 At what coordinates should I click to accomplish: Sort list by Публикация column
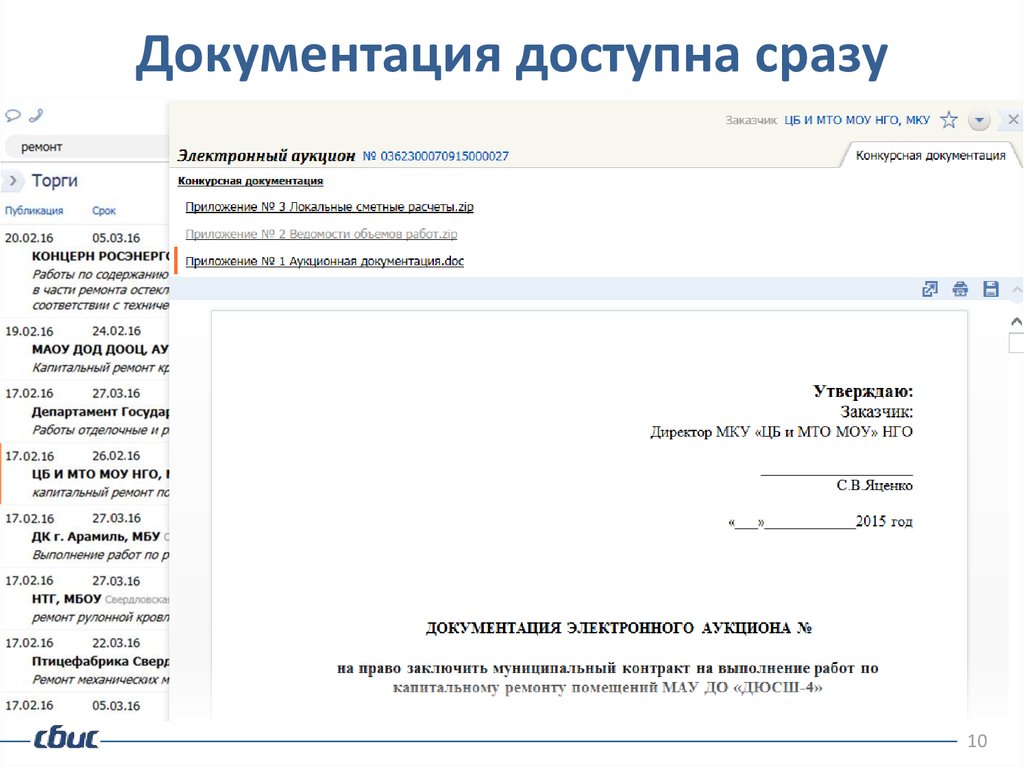point(34,211)
